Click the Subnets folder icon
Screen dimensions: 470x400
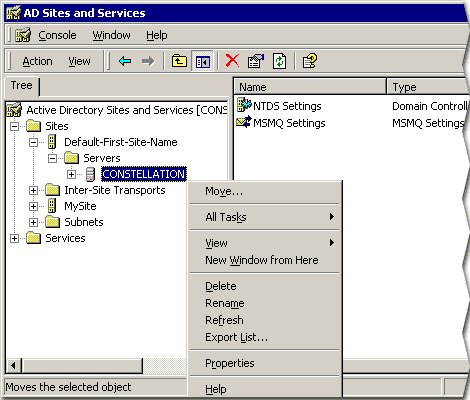pos(52,222)
